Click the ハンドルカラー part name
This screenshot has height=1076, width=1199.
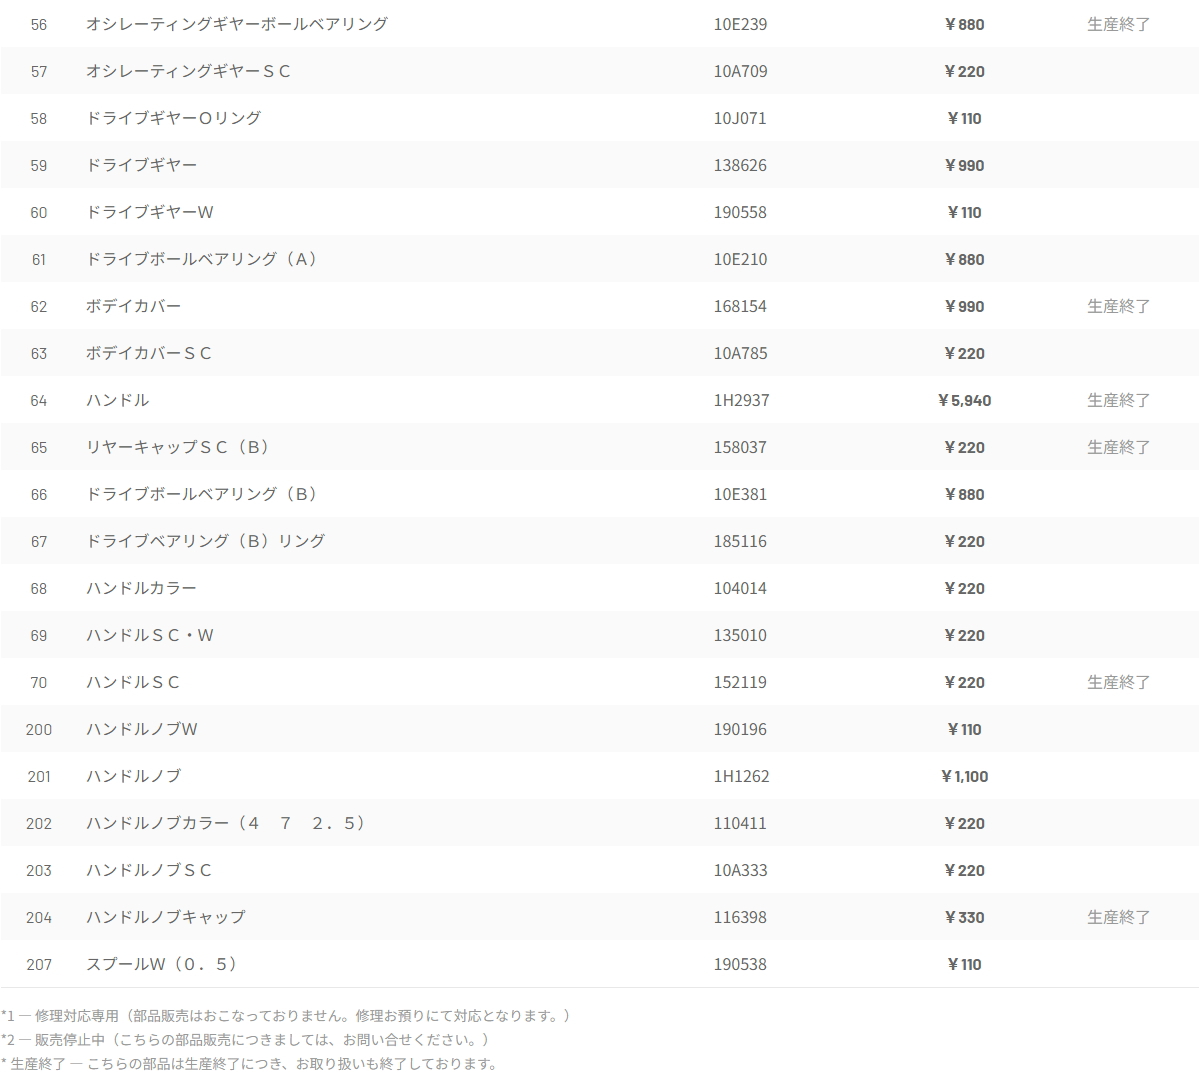click(x=141, y=588)
